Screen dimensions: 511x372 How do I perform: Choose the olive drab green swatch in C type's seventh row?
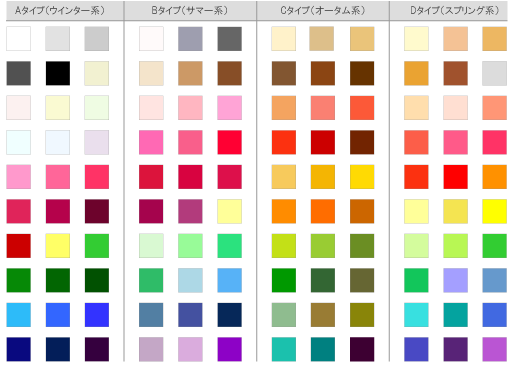point(362,246)
